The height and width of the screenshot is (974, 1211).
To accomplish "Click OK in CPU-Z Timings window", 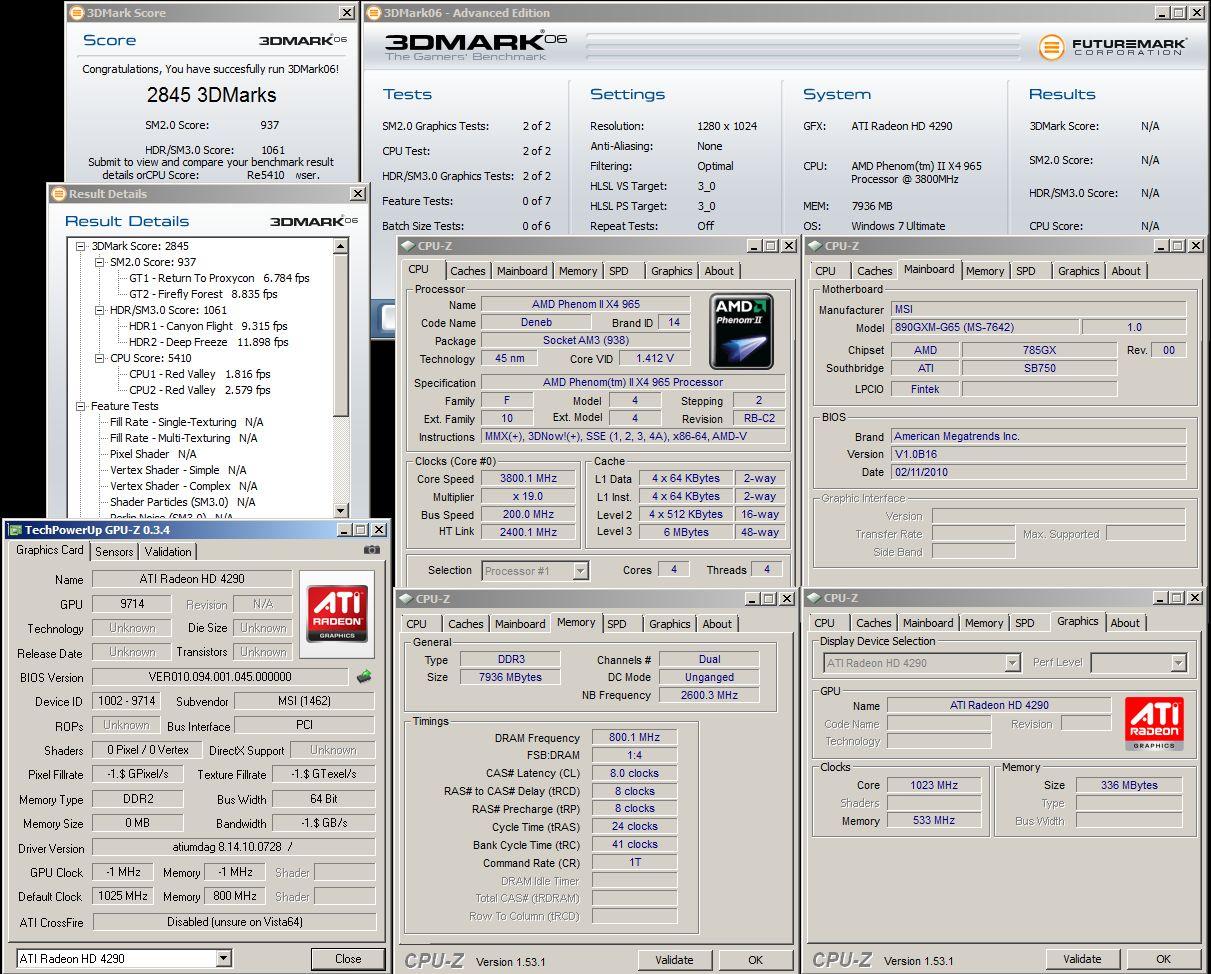I will 755,960.
